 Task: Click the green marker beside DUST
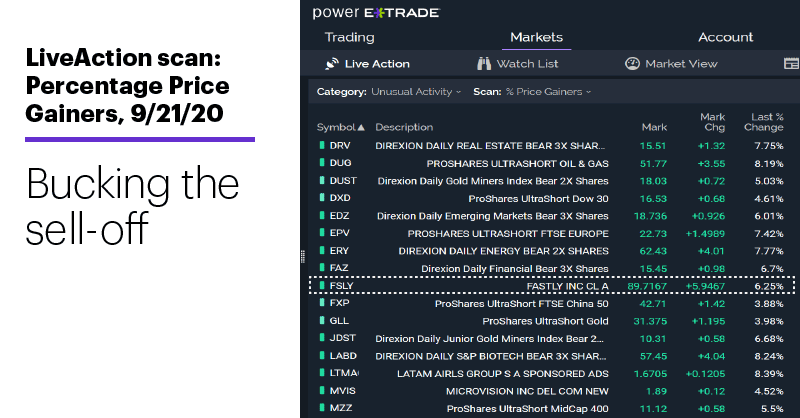(322, 180)
